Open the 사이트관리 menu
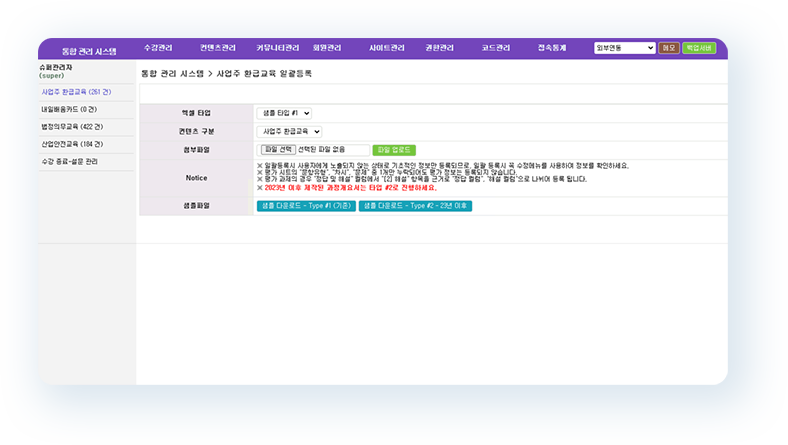 pyautogui.click(x=386, y=48)
